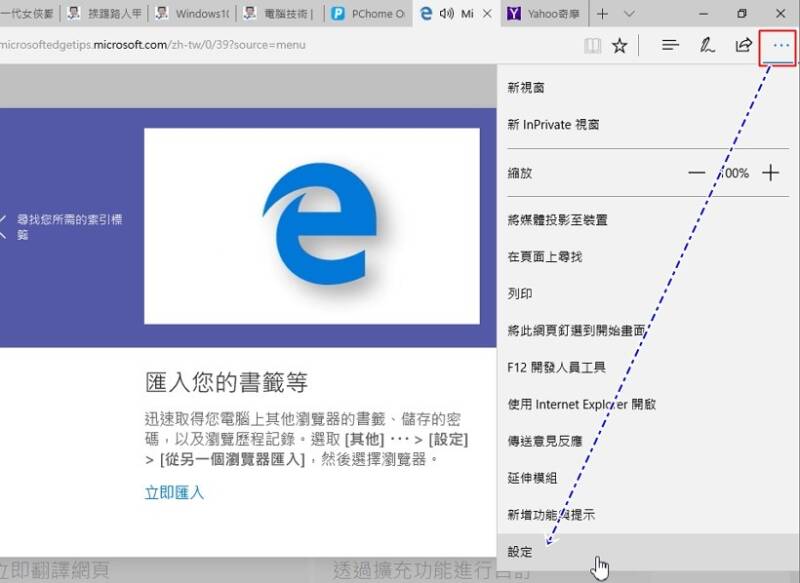Image resolution: width=800 pixels, height=583 pixels.
Task: Close the active Mi tab
Action: click(487, 14)
